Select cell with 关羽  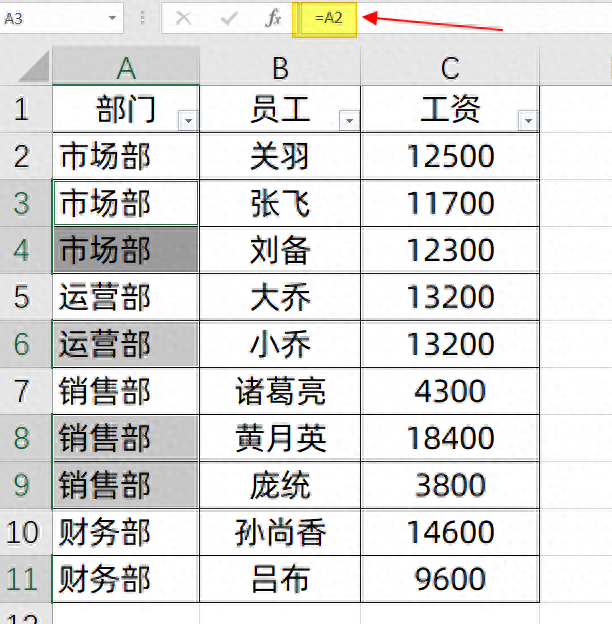(x=280, y=156)
